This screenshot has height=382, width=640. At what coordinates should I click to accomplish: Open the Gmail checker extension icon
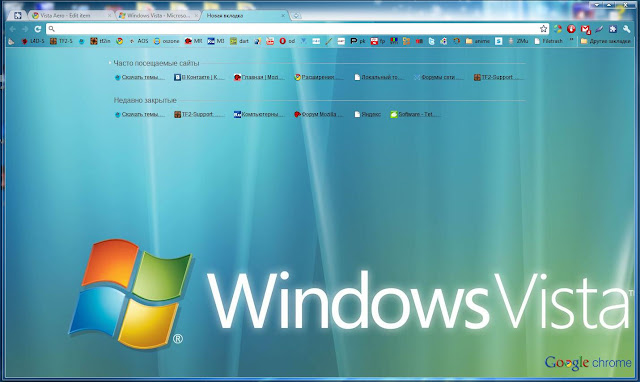585,29
